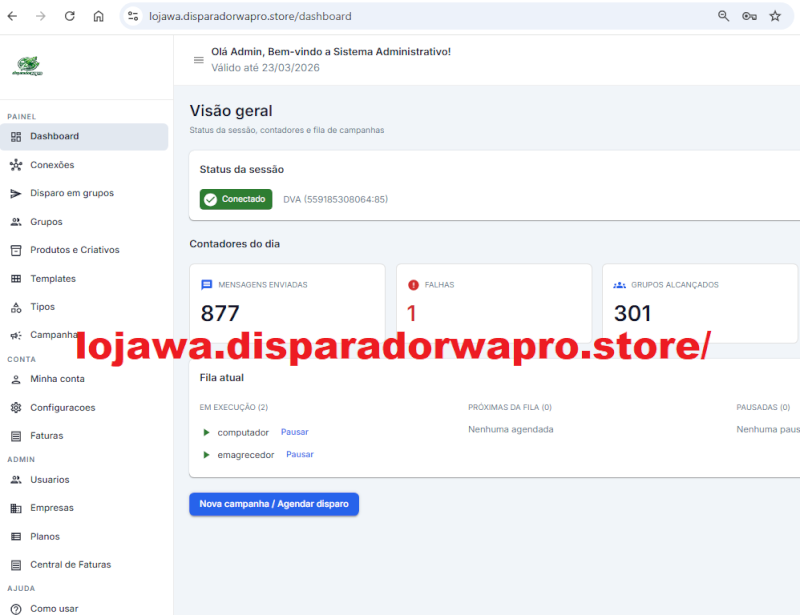Click the Configuracoes gear icon
The image size is (800, 615).
[17, 407]
